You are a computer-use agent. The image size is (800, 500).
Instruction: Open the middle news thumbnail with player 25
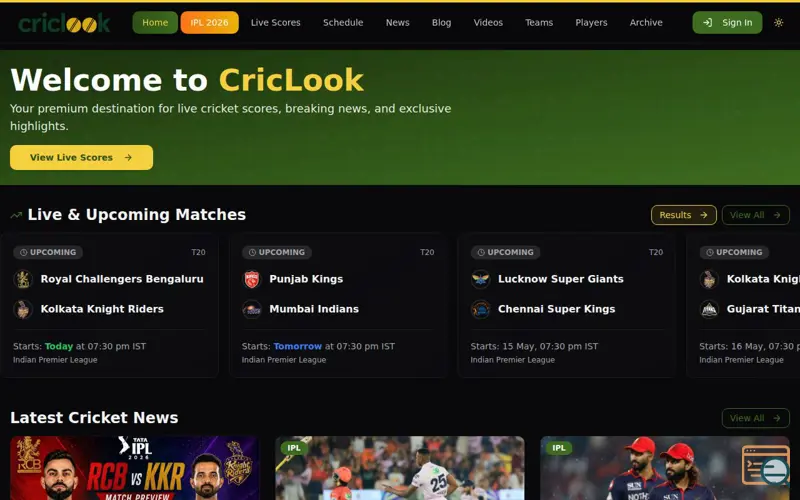point(399,468)
